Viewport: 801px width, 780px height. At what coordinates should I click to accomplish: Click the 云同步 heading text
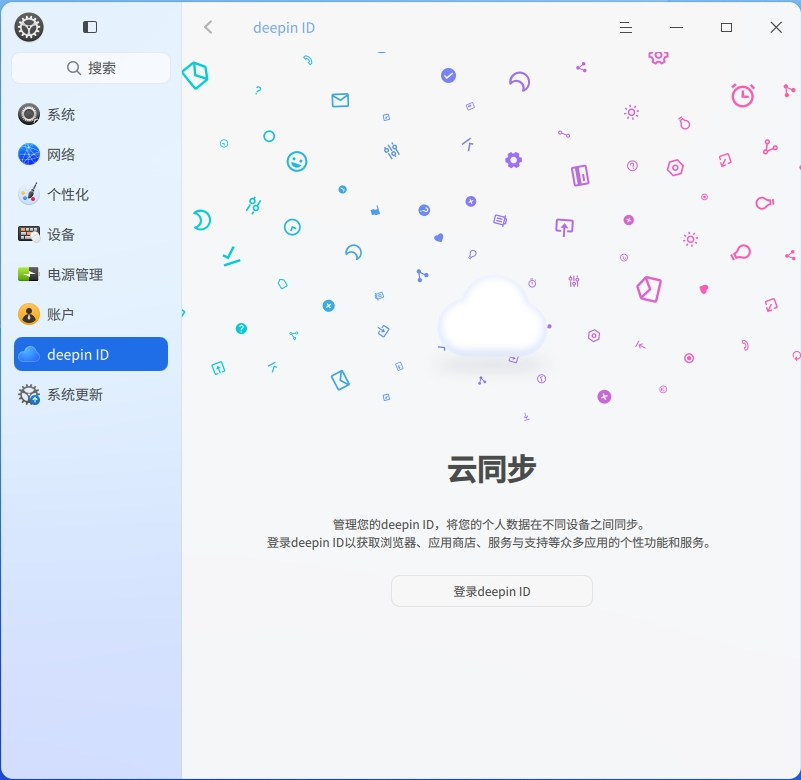[x=492, y=469]
